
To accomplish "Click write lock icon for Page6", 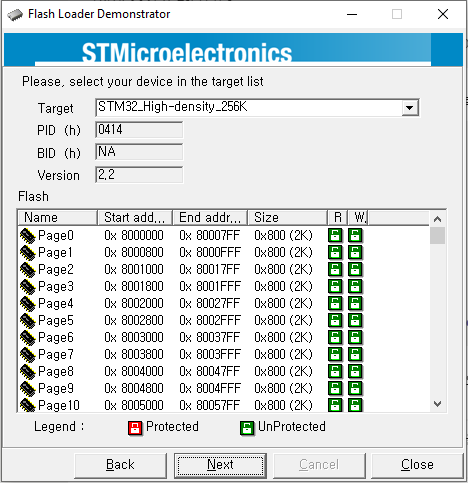I will tap(355, 337).
